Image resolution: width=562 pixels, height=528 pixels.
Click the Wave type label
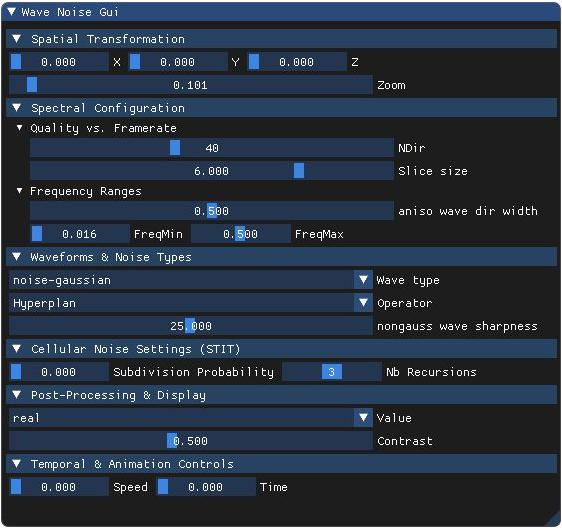click(408, 280)
